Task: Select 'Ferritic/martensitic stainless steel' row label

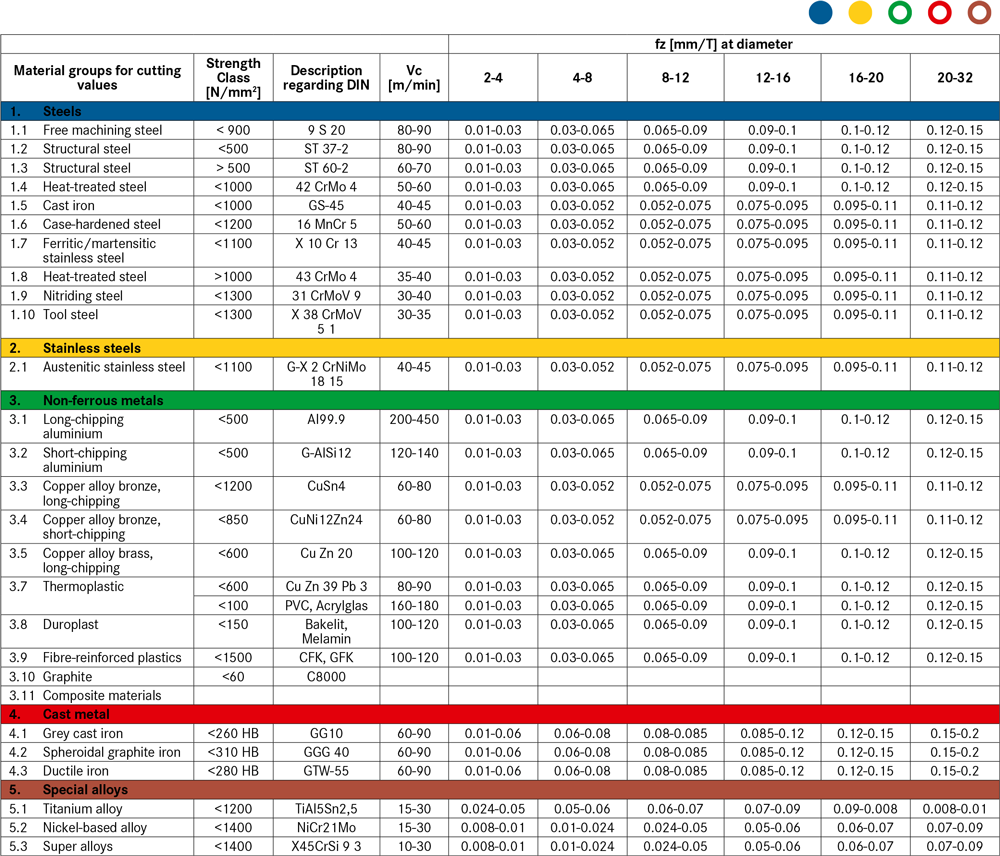Action: click(98, 251)
